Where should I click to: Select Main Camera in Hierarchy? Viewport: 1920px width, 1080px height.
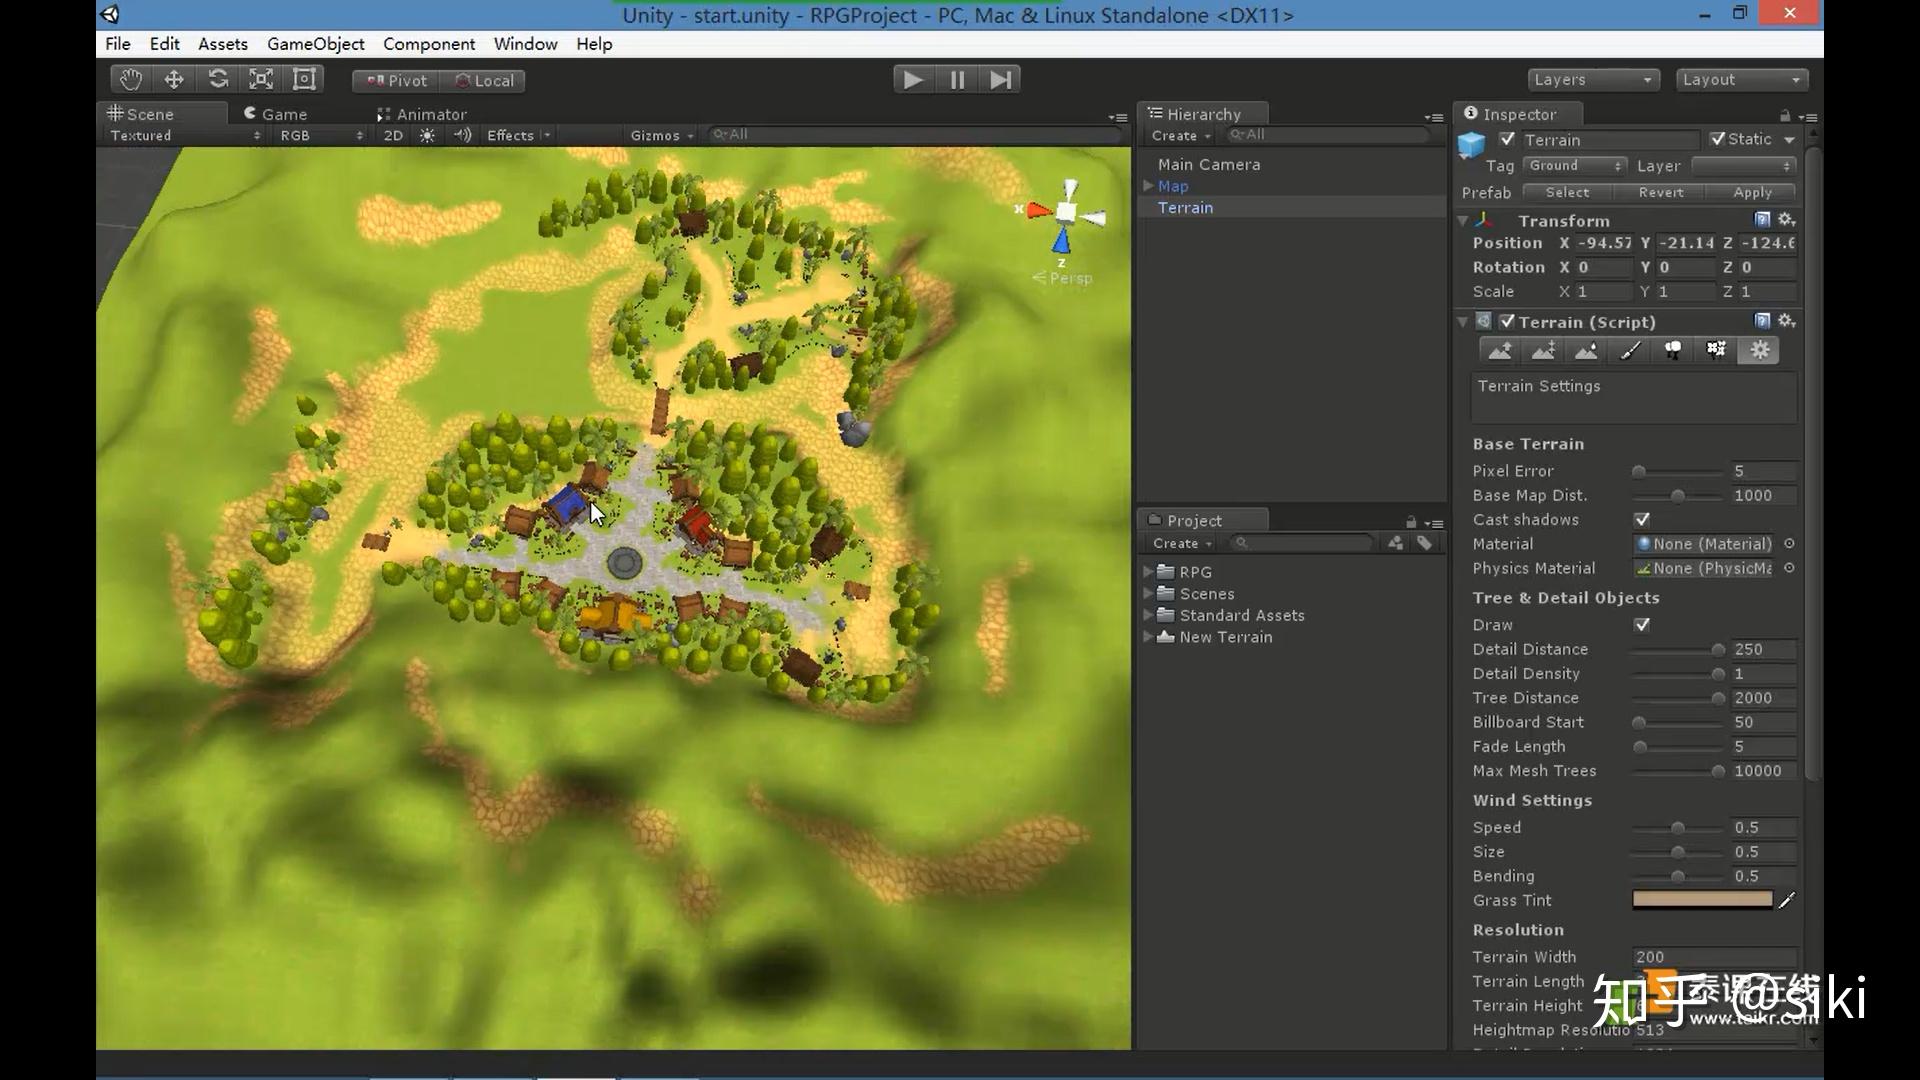[x=1208, y=165]
